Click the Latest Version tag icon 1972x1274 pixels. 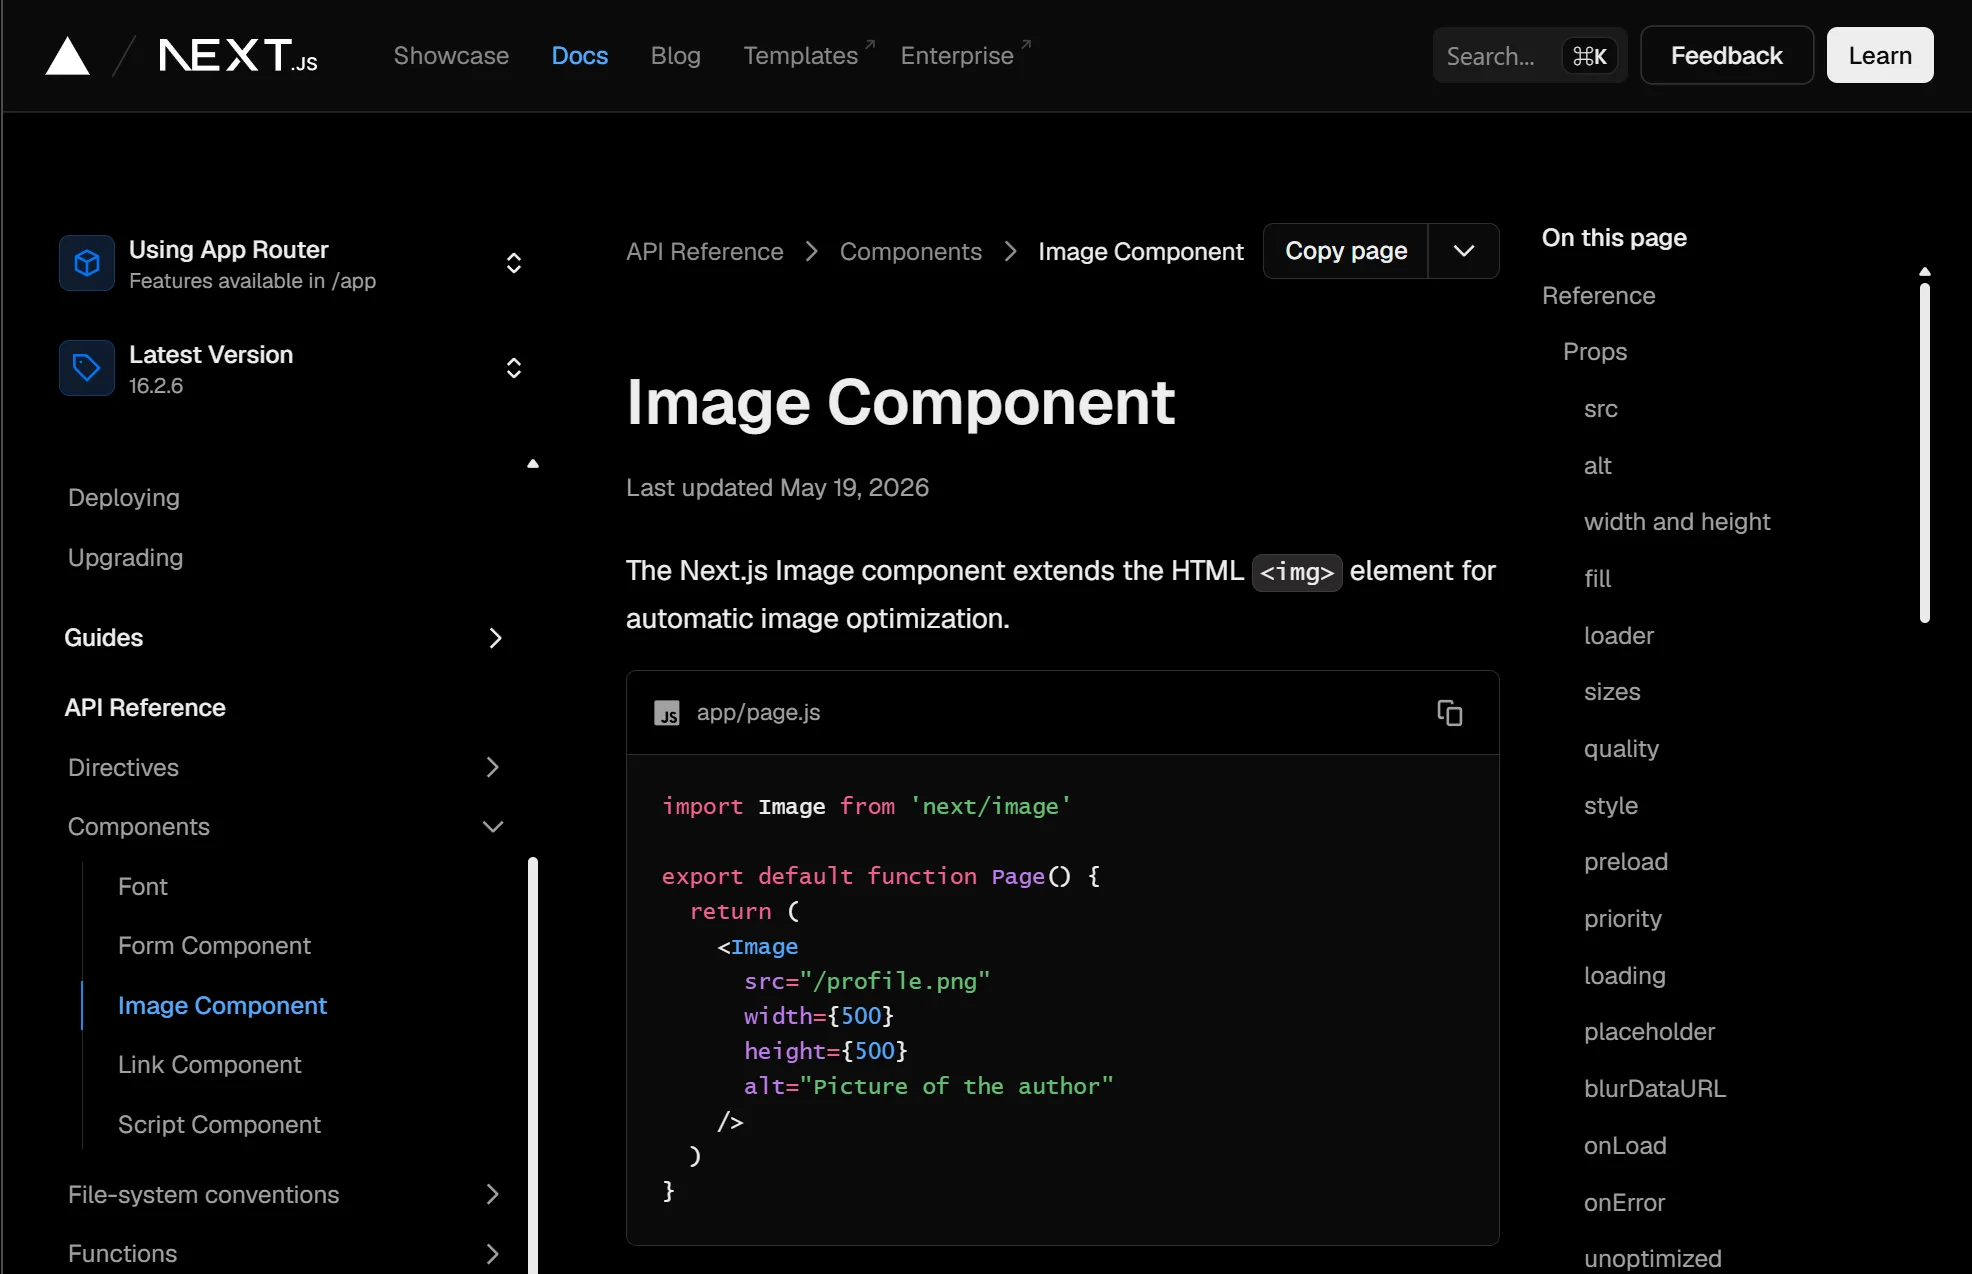pos(87,368)
